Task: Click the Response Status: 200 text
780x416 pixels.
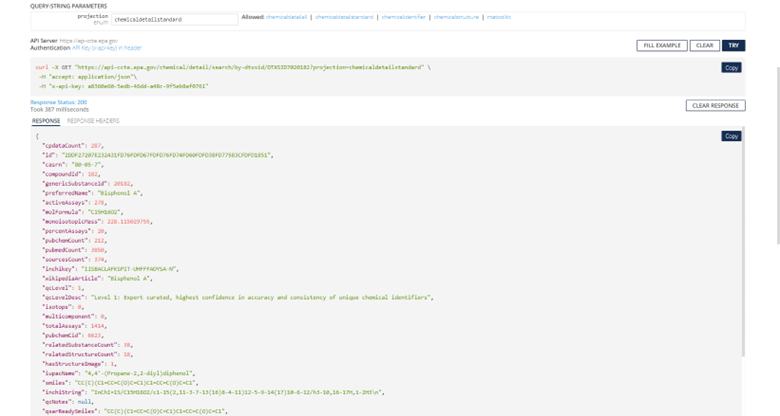Action: point(59,102)
